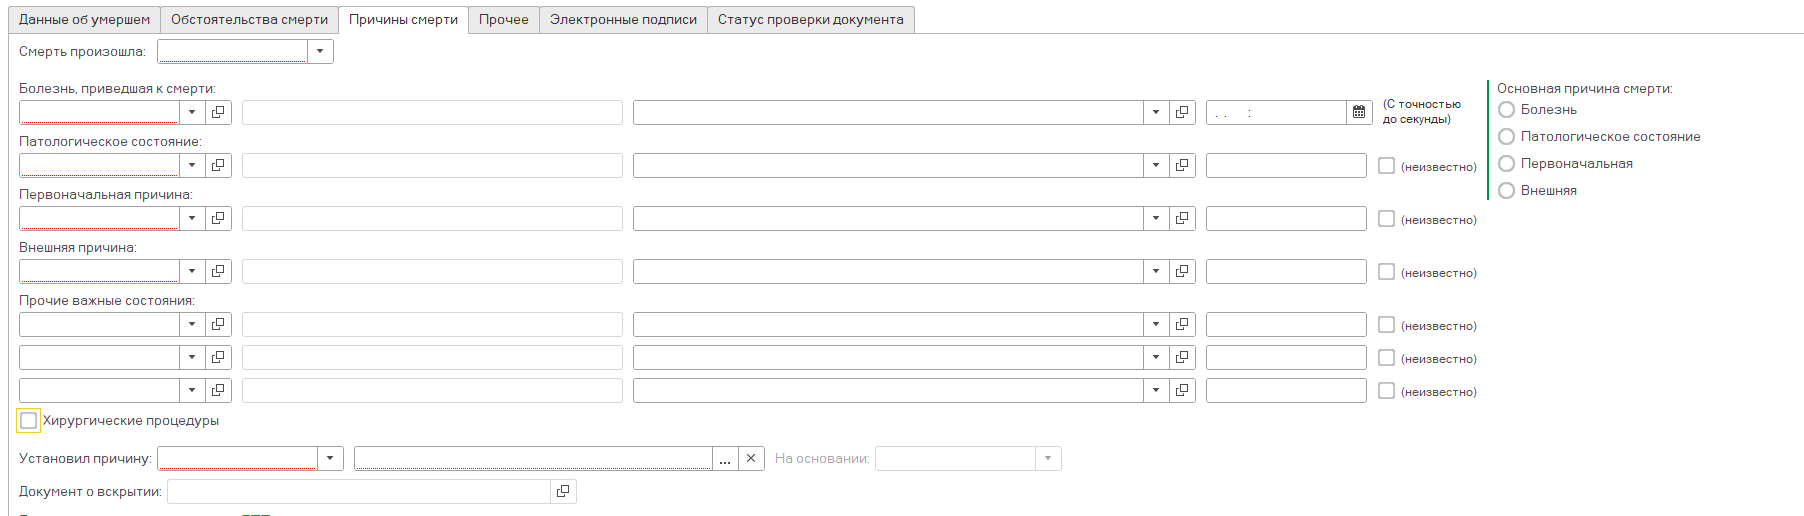The height and width of the screenshot is (516, 1804).
Task: Expand the 'Смерть произошла' dropdown
Action: [320, 51]
